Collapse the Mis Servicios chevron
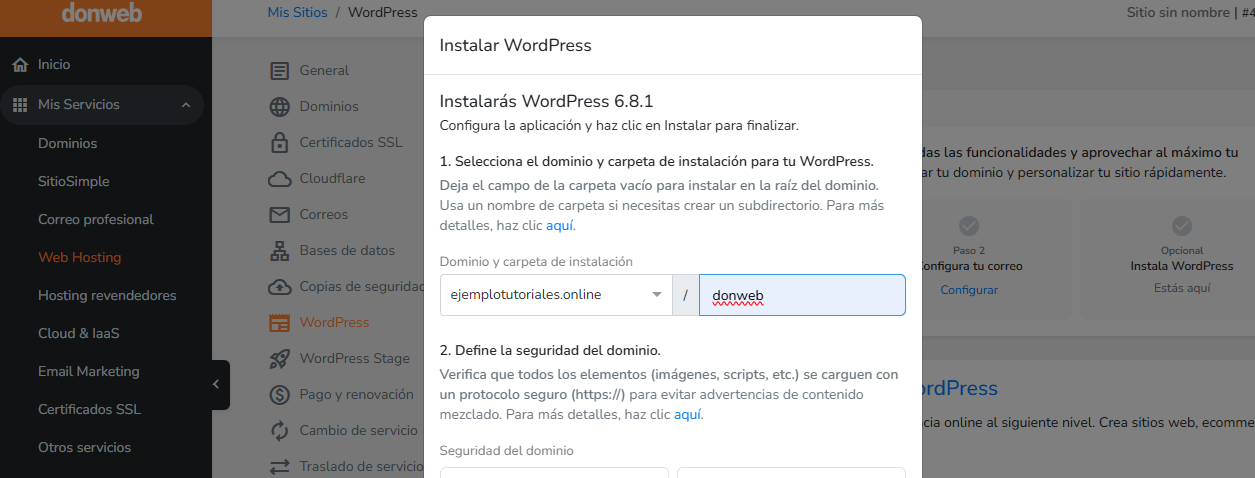1255x478 pixels. point(186,105)
